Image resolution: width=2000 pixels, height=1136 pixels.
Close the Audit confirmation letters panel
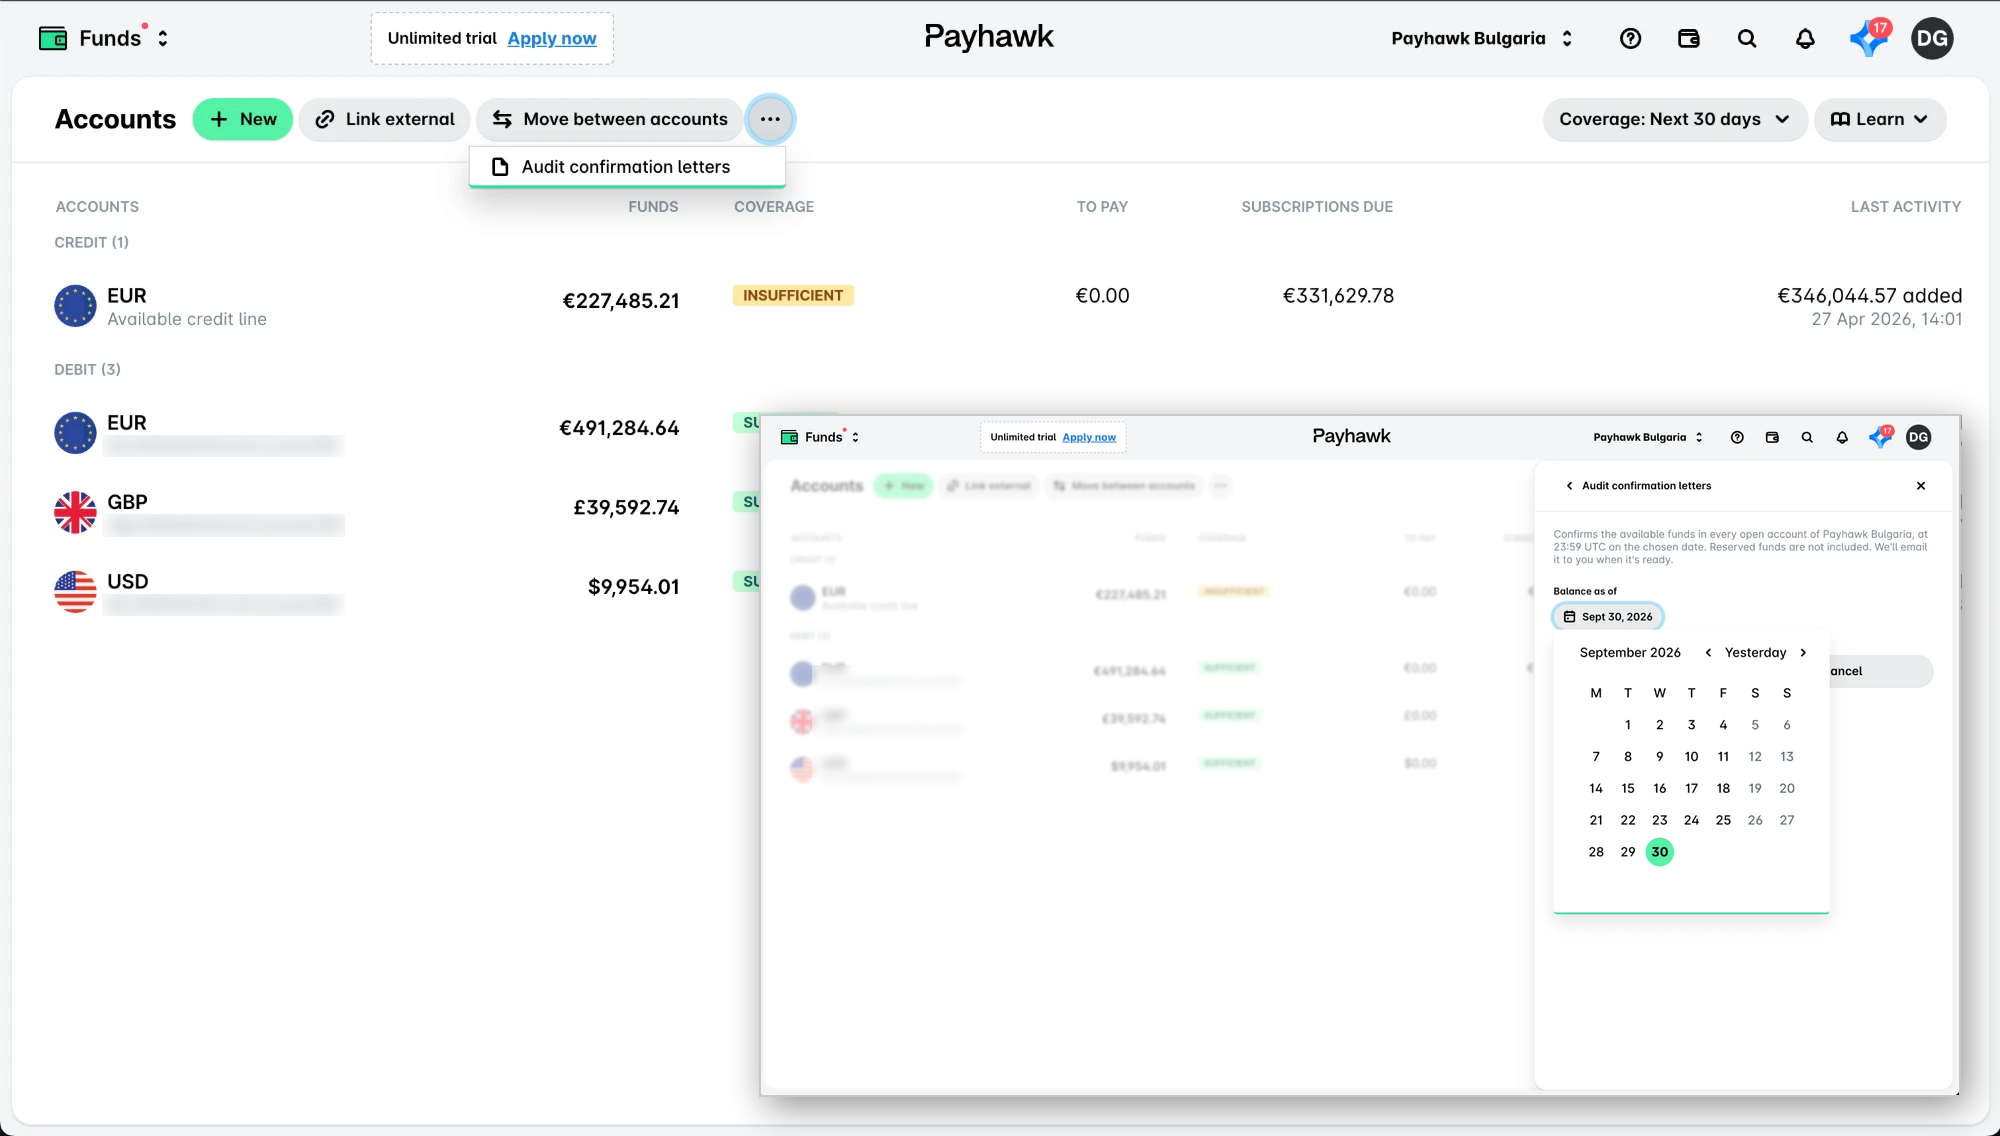coord(1920,486)
